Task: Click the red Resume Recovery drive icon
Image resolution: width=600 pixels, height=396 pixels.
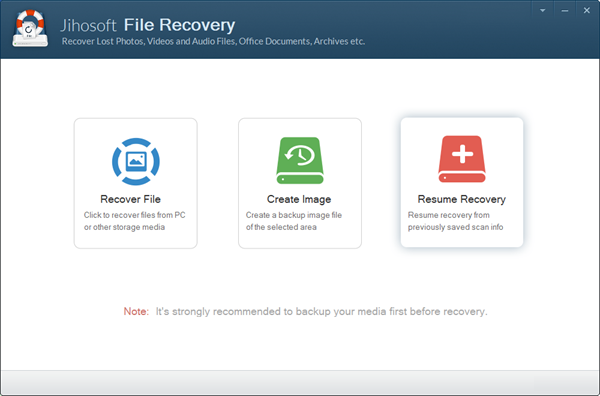Action: (x=462, y=159)
